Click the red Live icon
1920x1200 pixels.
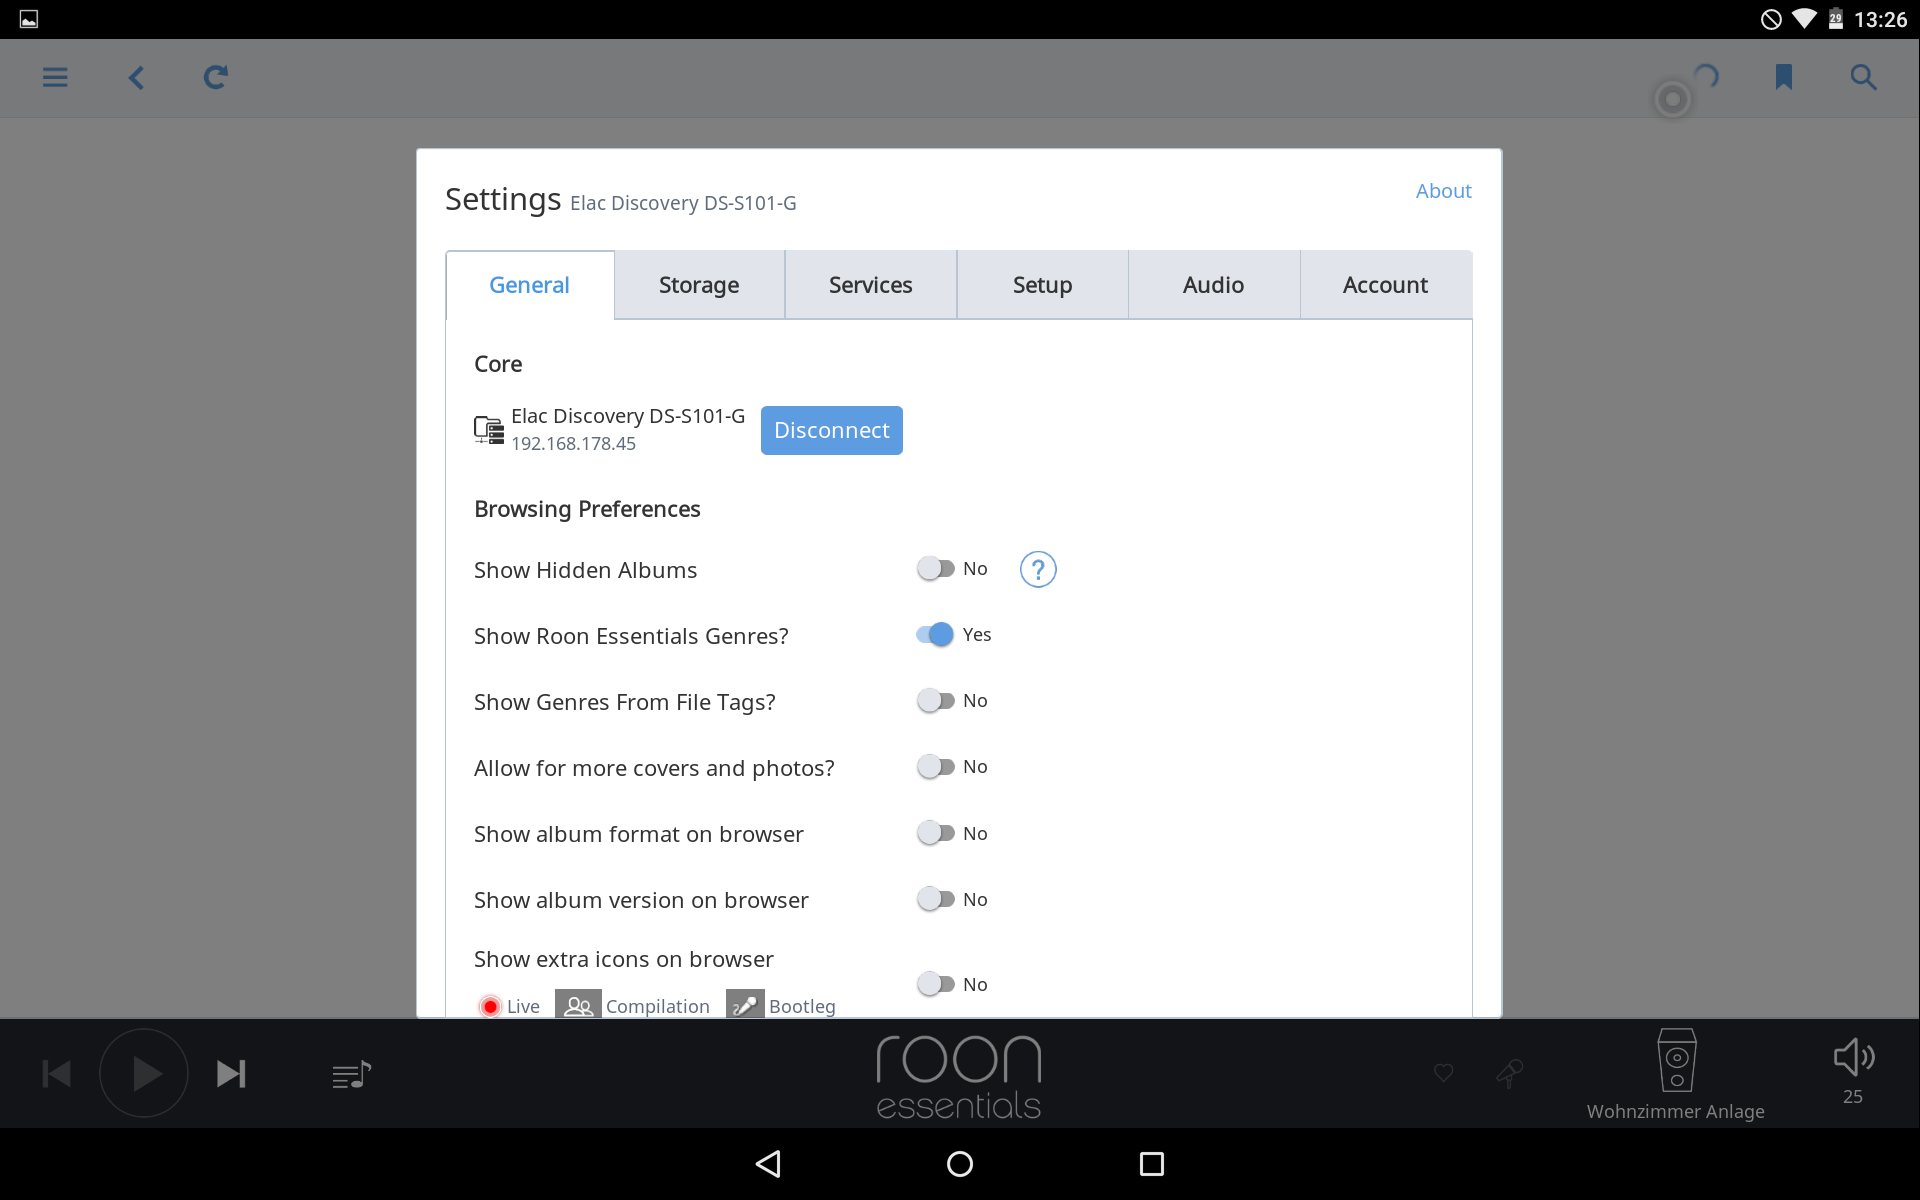(x=490, y=1006)
